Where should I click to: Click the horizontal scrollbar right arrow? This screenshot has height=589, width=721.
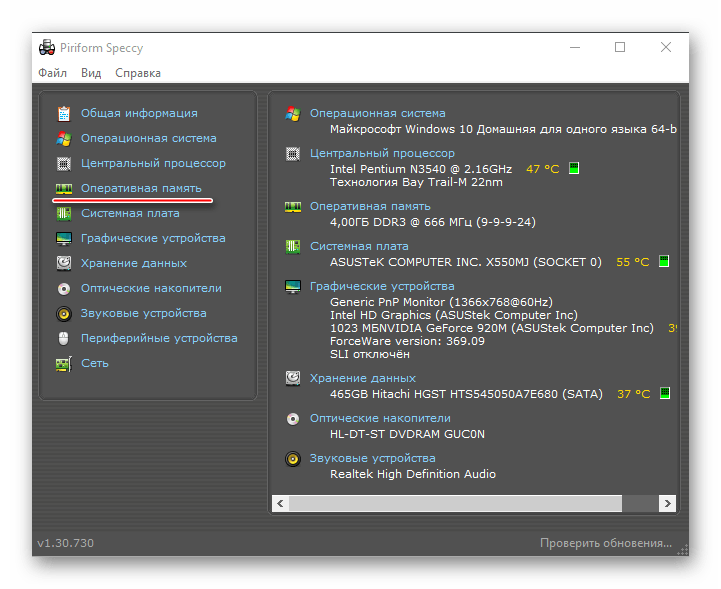[667, 504]
